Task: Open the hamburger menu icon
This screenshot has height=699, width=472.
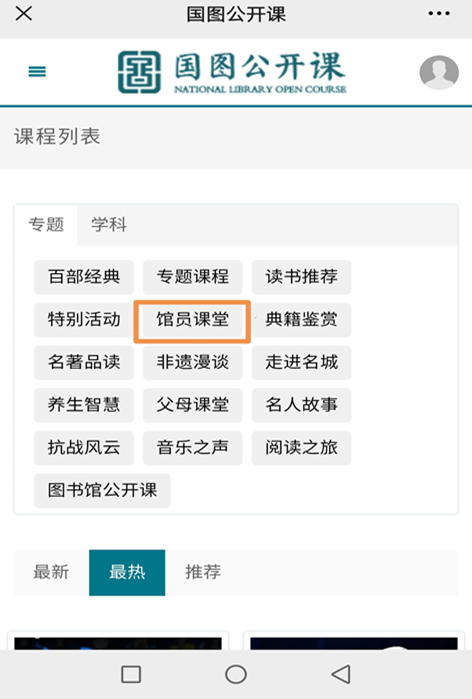Action: [x=37, y=71]
